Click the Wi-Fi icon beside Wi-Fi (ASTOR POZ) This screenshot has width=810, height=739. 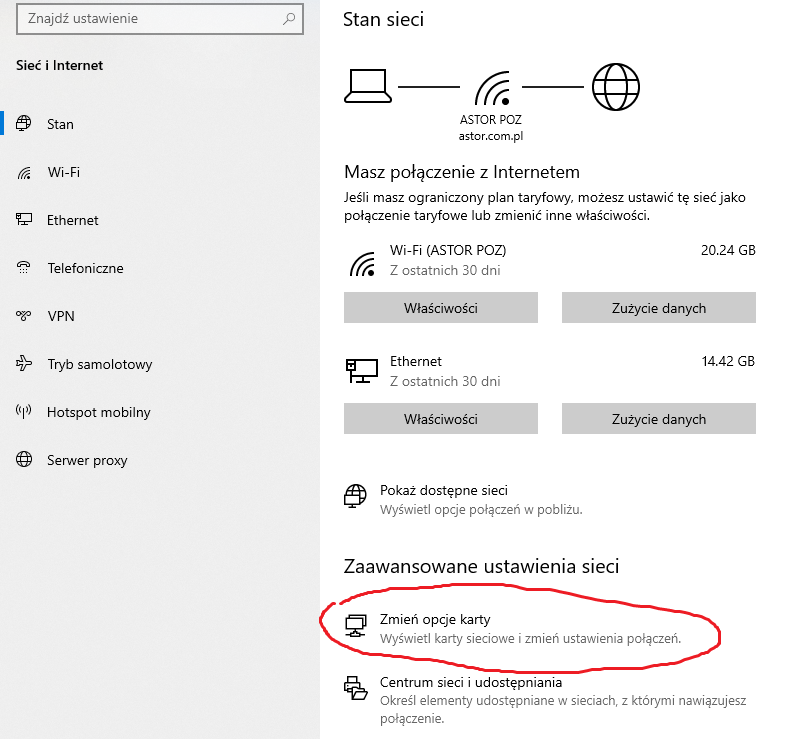pos(362,263)
